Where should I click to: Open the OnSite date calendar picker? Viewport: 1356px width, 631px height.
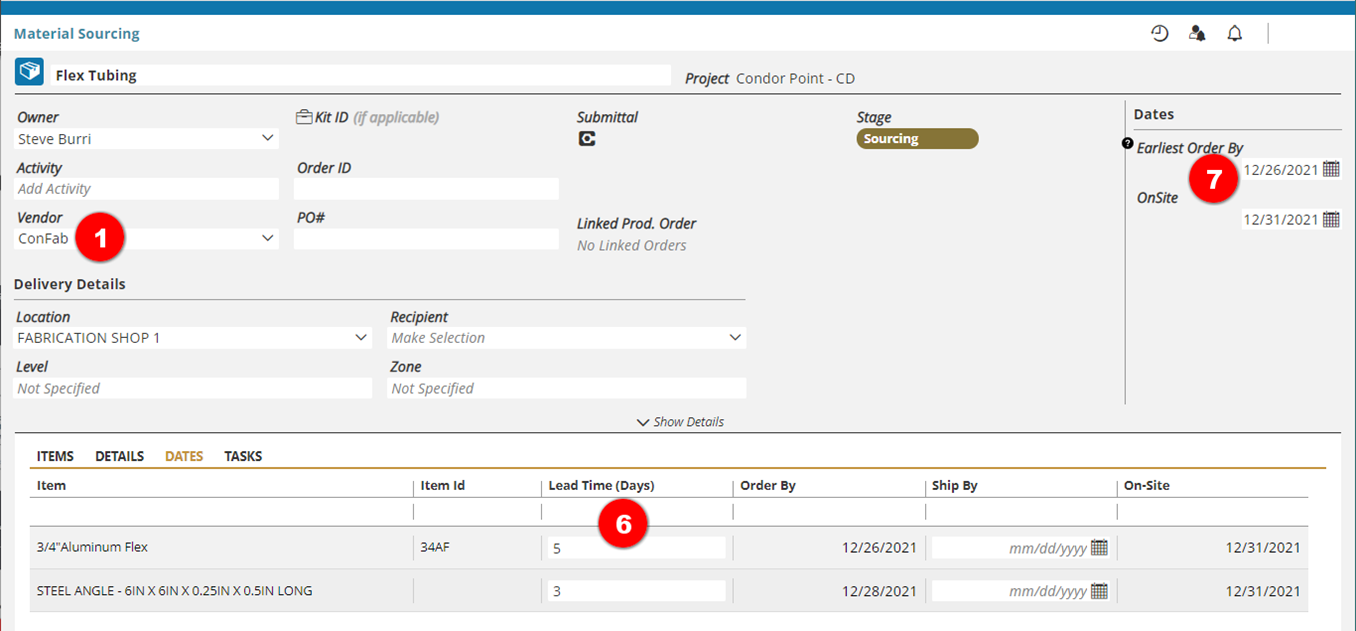pos(1331,219)
